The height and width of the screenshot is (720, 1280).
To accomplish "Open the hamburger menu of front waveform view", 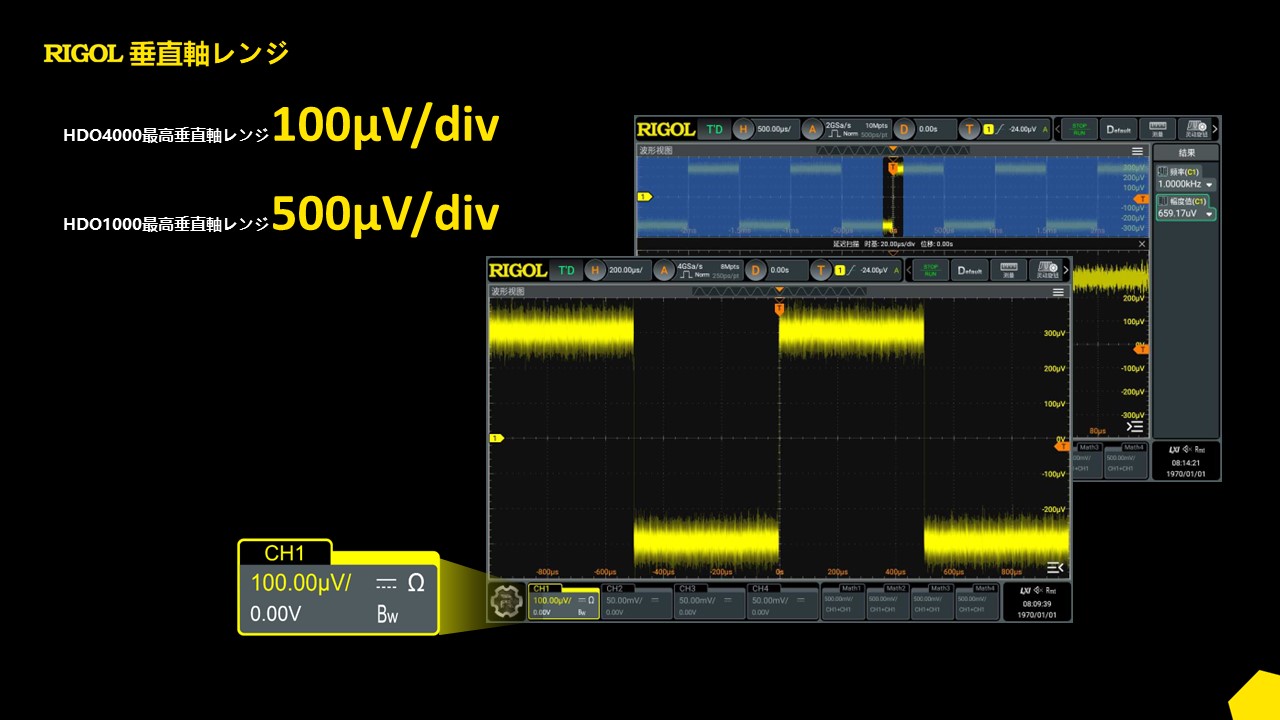I will point(1058,292).
